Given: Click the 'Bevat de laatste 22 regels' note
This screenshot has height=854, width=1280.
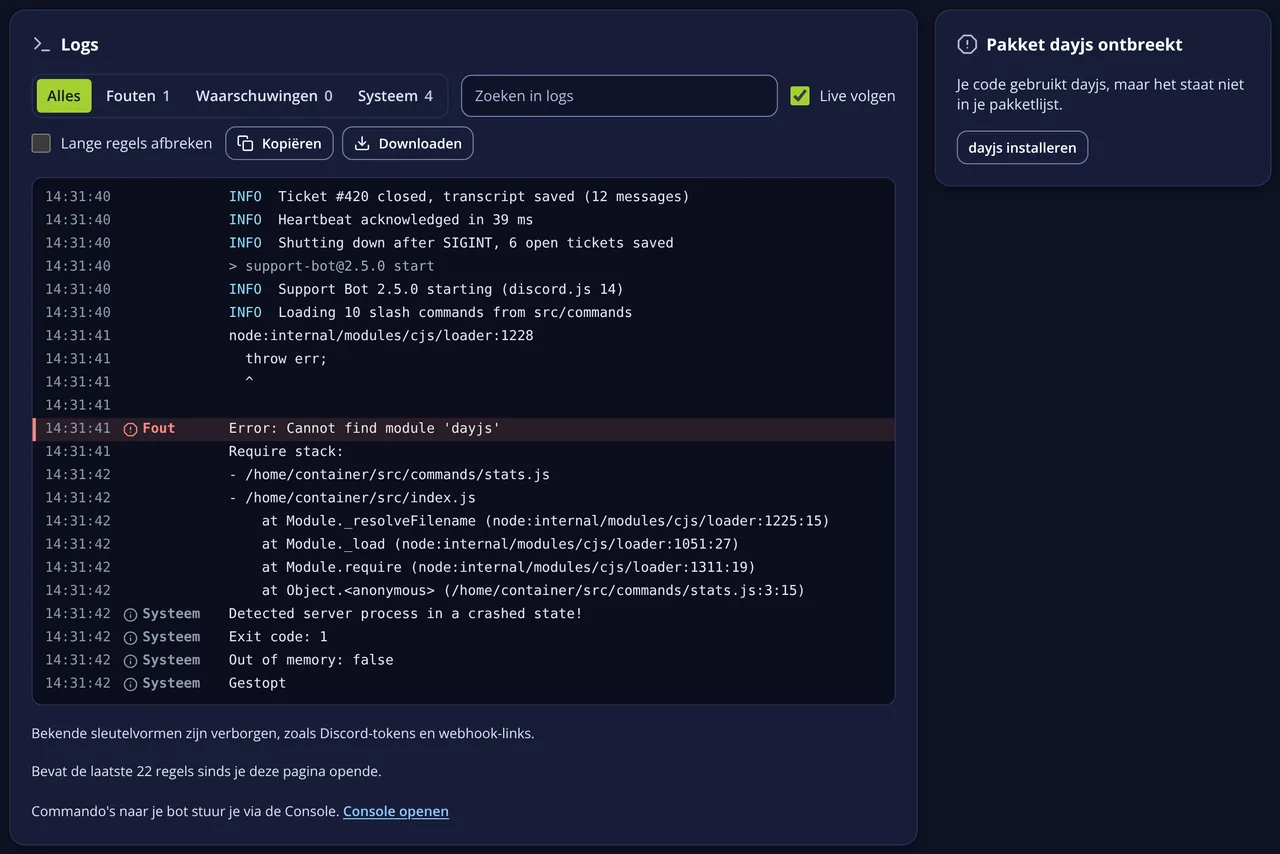Looking at the screenshot, I should (x=206, y=772).
